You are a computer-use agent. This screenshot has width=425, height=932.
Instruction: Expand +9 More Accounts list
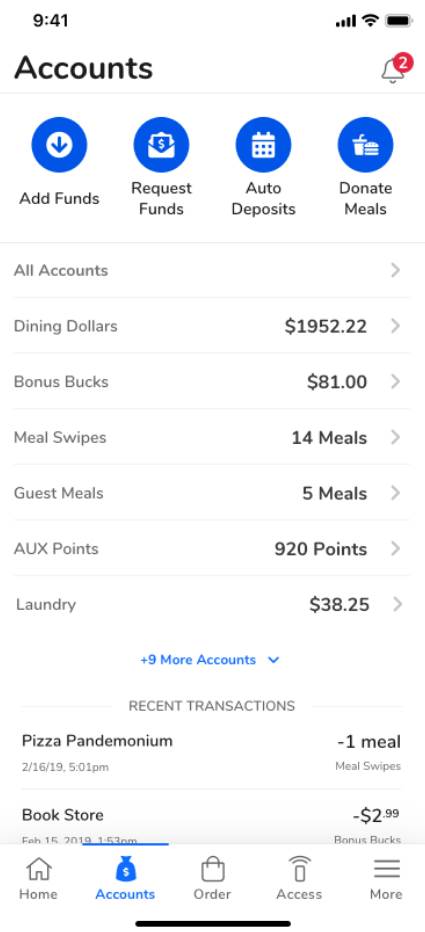click(210, 660)
